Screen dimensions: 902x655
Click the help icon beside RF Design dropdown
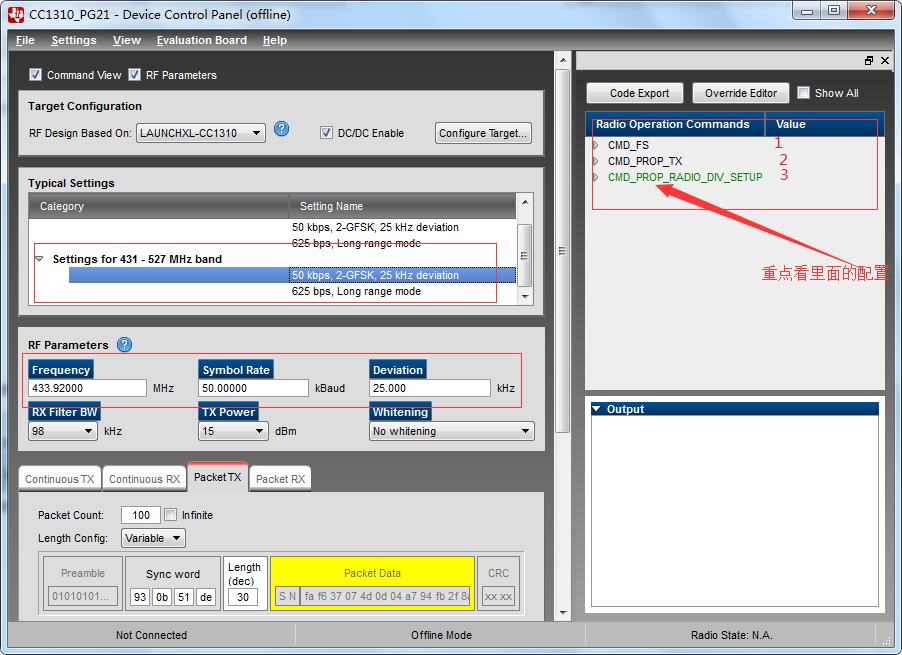pyautogui.click(x=281, y=129)
